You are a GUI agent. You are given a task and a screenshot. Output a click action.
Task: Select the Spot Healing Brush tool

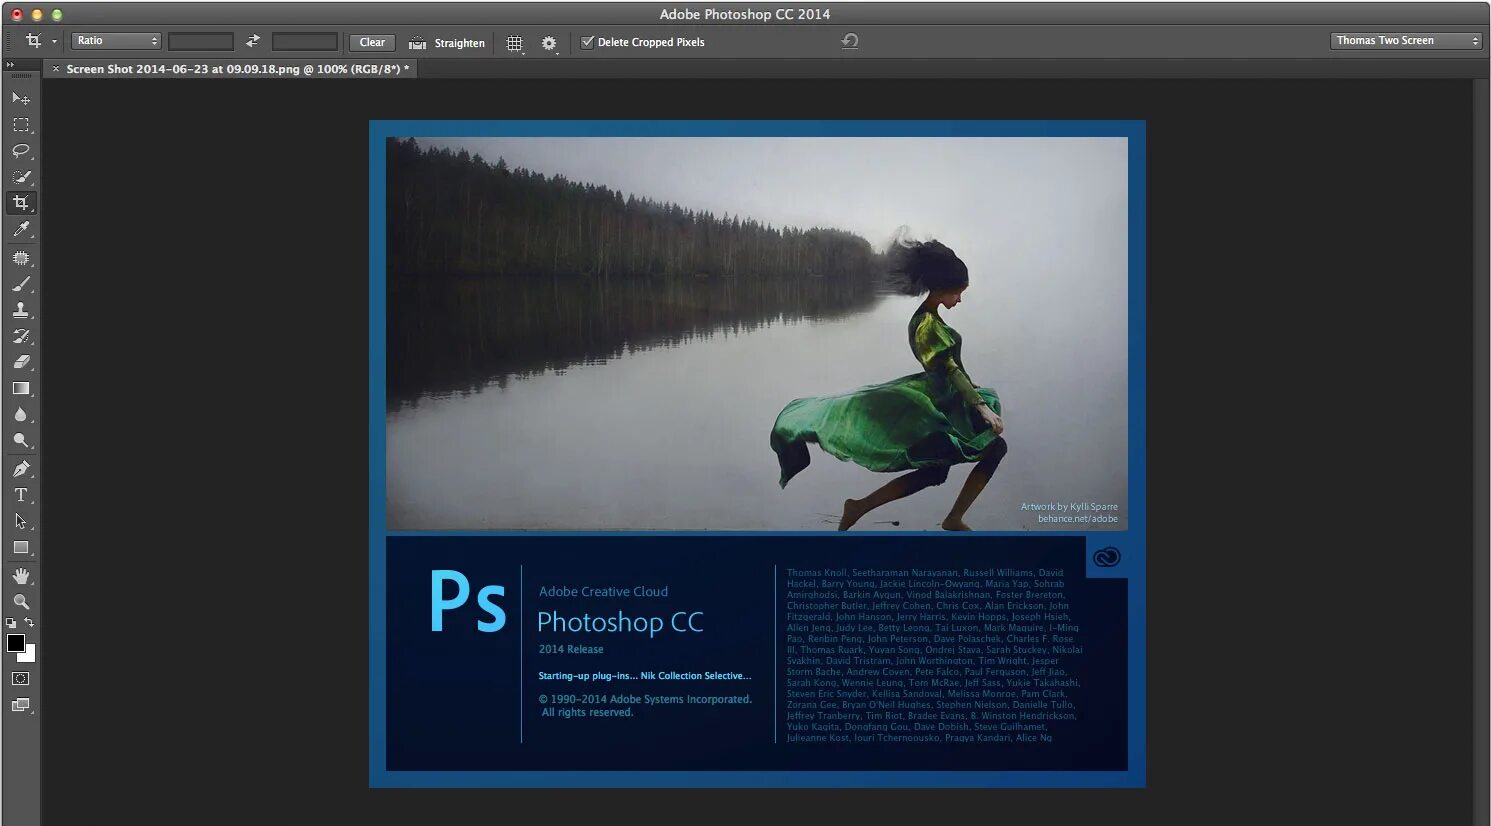tap(20, 258)
